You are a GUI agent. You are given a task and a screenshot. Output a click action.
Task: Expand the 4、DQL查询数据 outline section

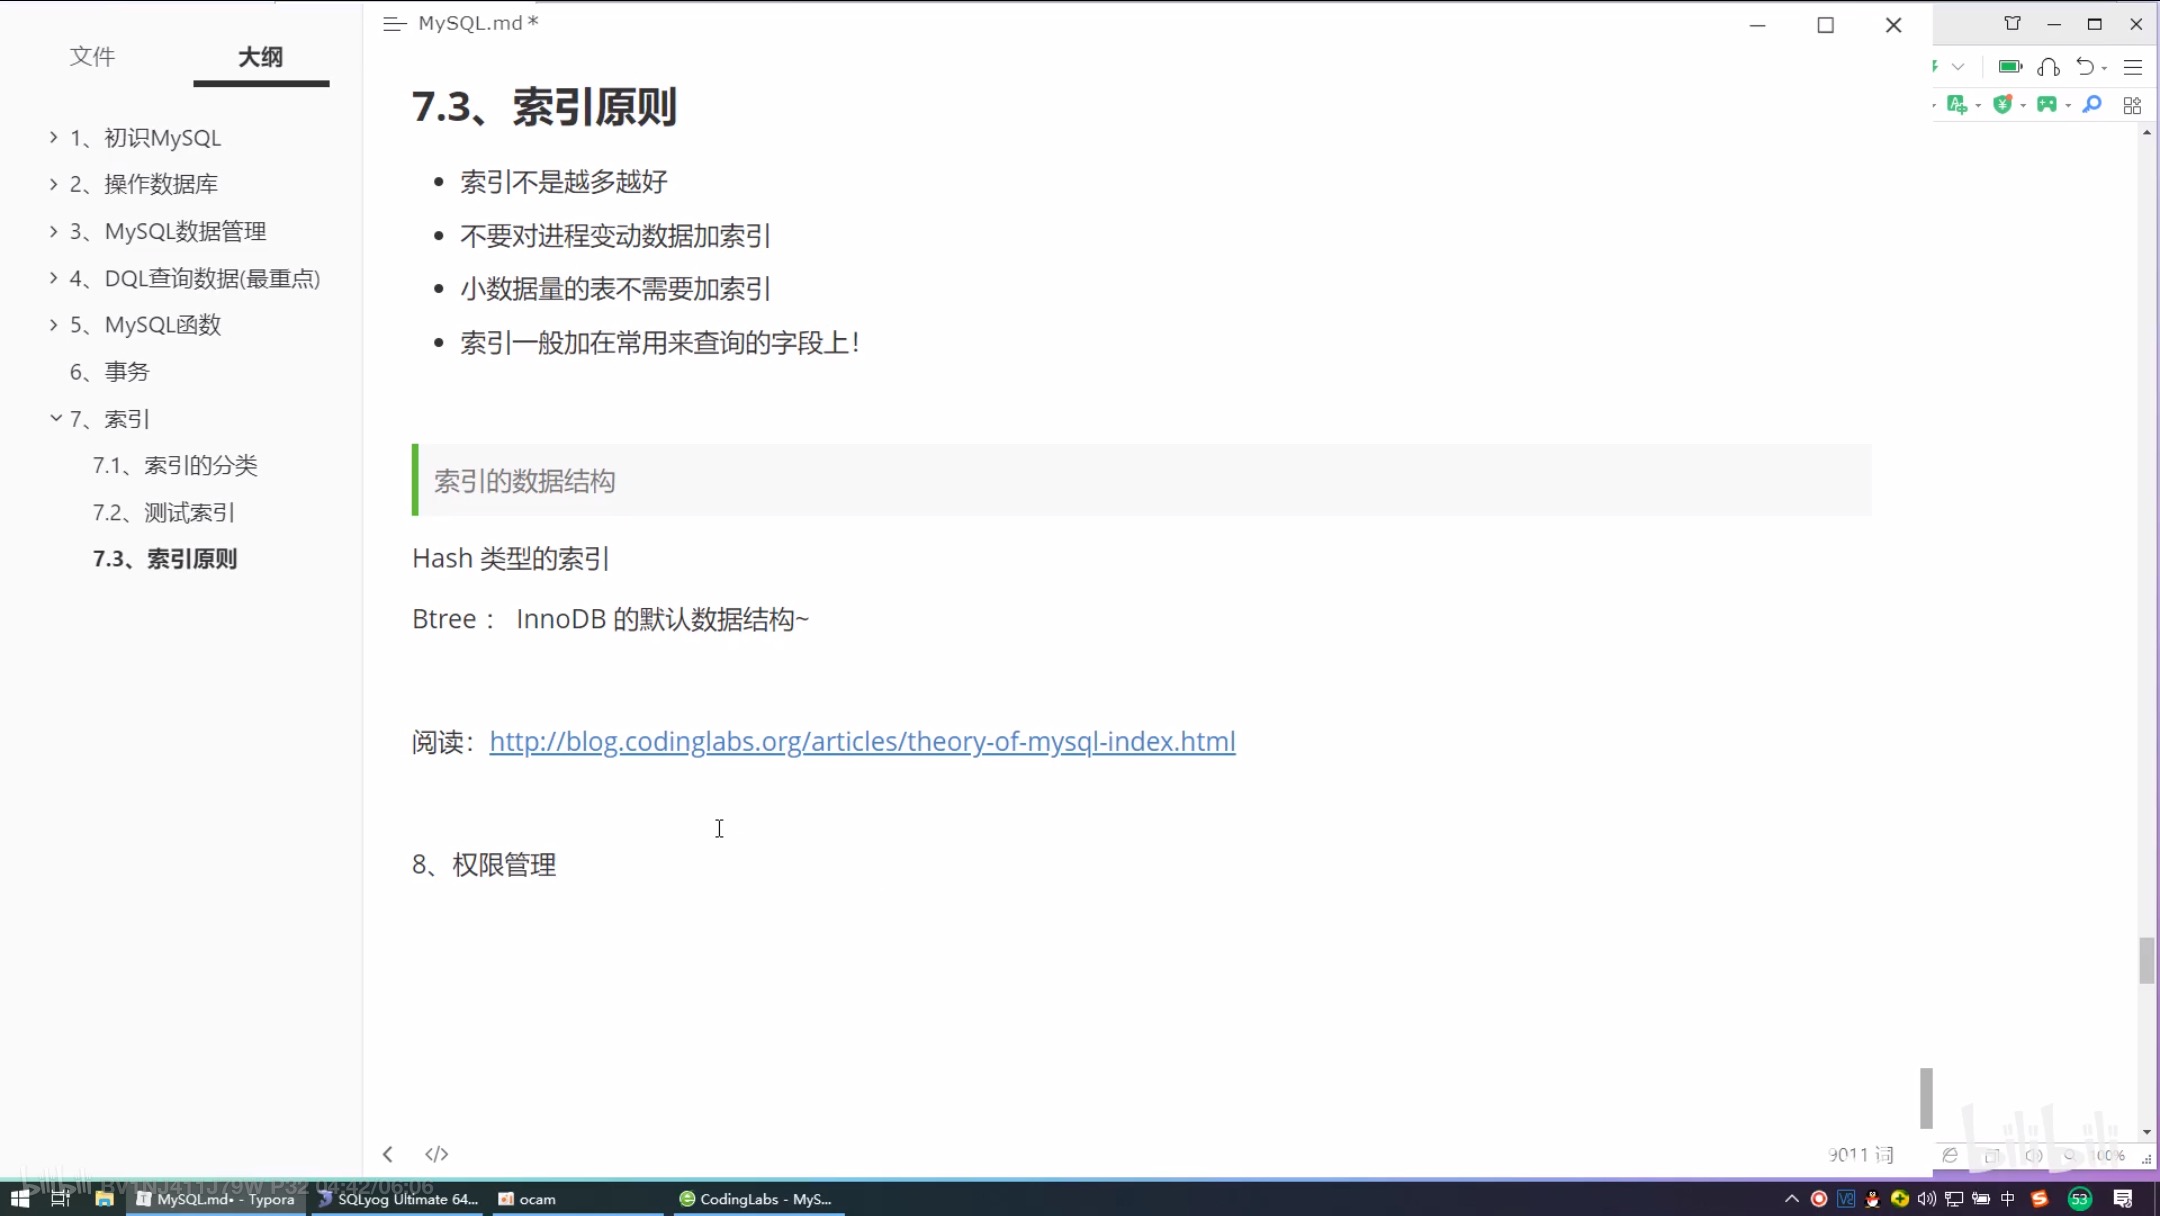tap(54, 278)
